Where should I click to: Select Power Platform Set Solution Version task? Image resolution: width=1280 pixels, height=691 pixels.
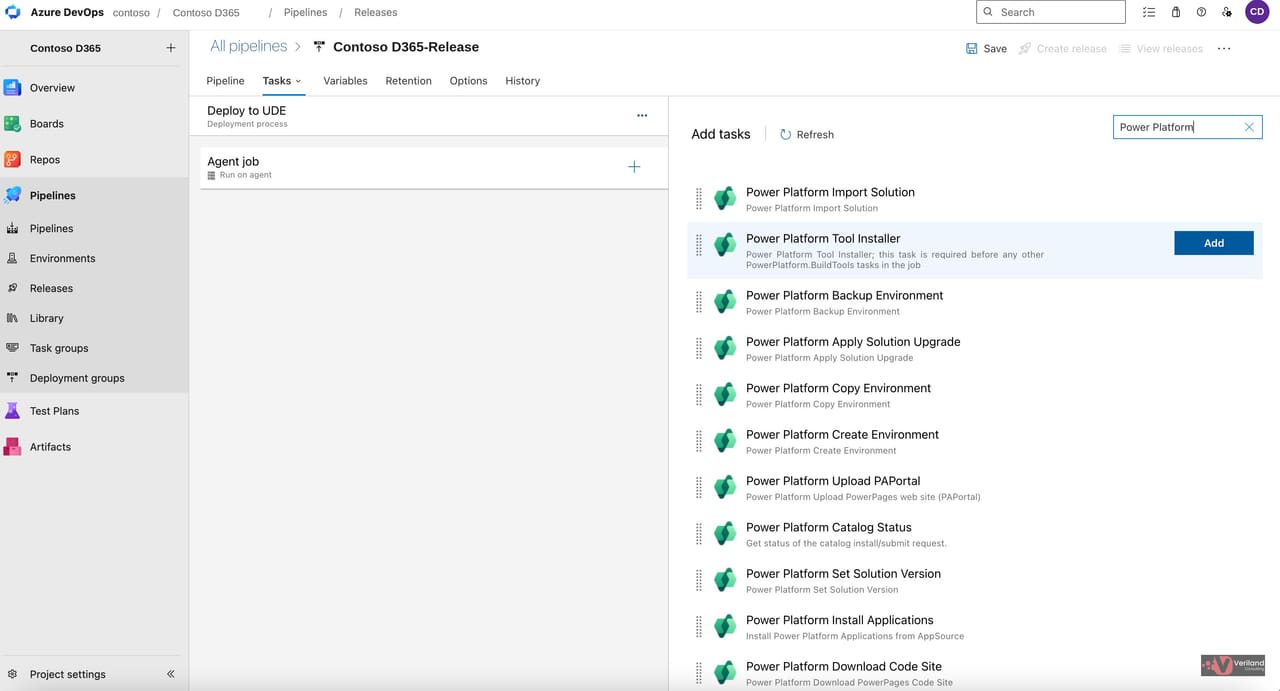tap(975, 581)
